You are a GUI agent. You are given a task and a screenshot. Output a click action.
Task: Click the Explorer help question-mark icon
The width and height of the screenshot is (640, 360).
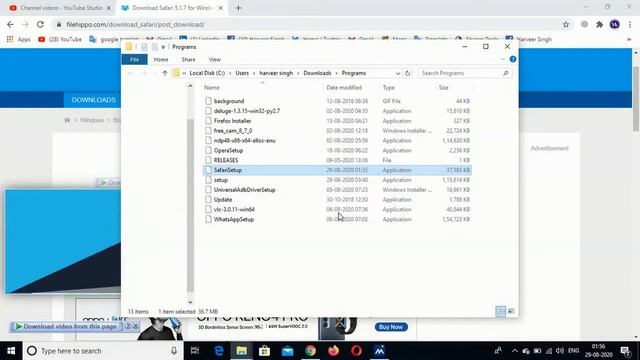[513, 59]
